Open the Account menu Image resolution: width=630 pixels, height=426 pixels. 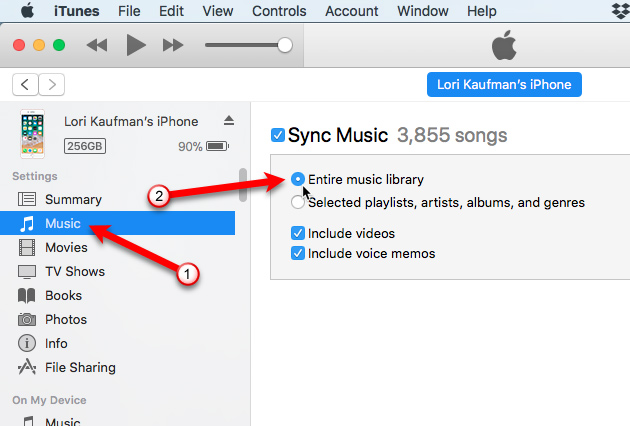351,11
